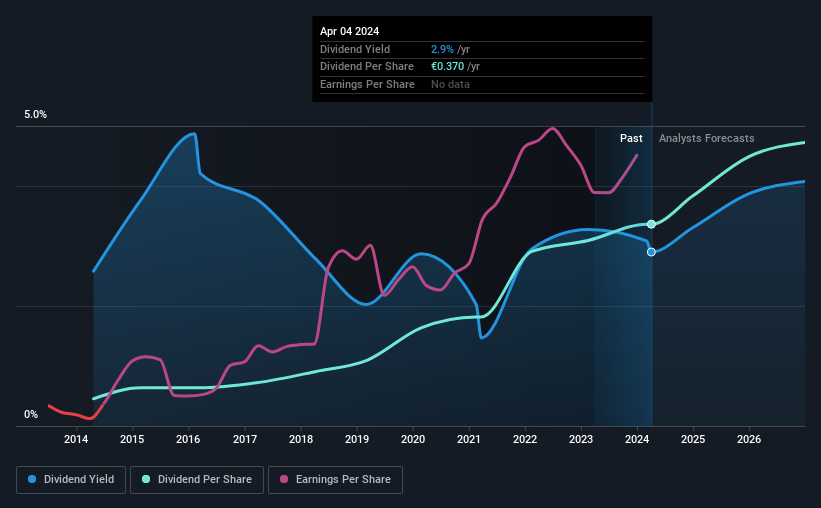Viewport: 821px width, 508px height.
Task: Click the 2026 x-axis label
Action: 749,439
